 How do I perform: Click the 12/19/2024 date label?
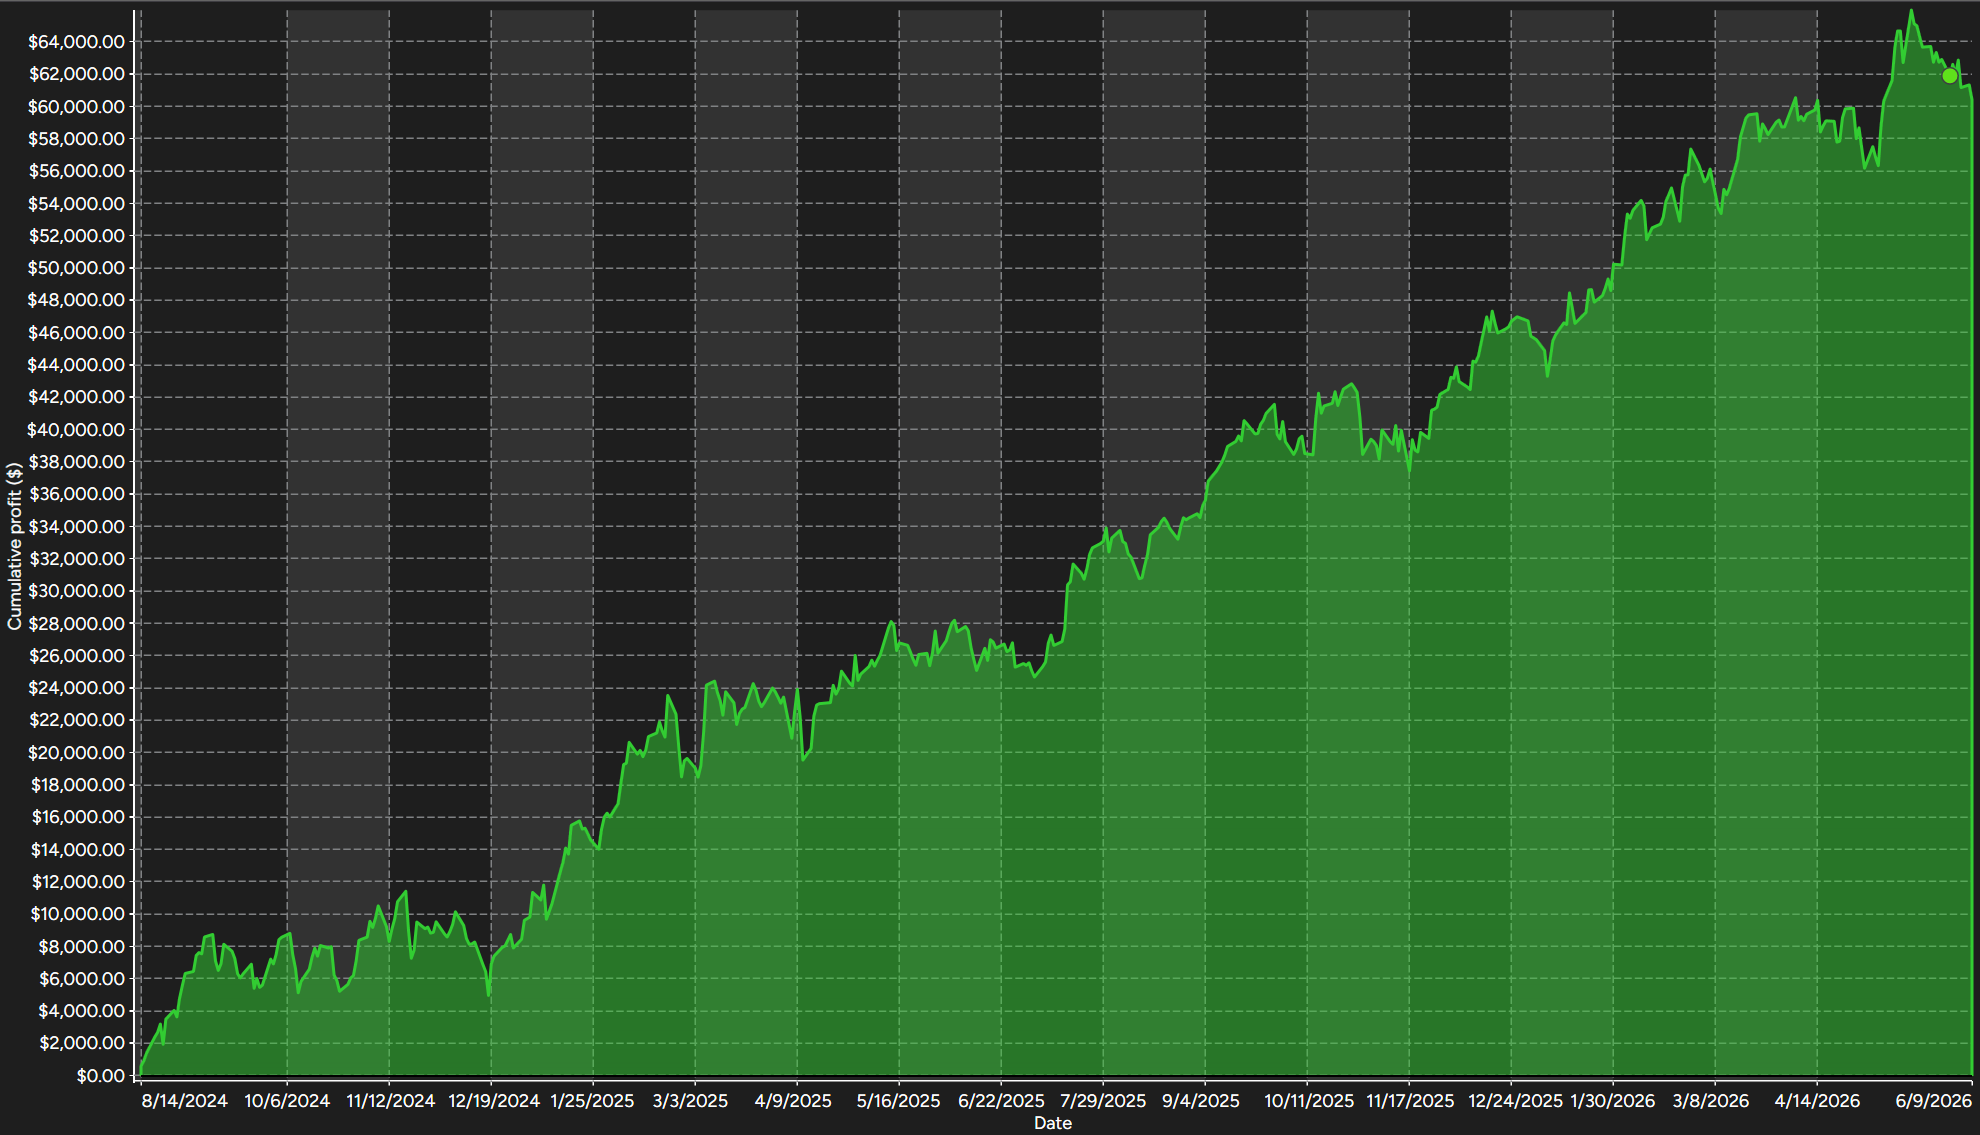494,1101
